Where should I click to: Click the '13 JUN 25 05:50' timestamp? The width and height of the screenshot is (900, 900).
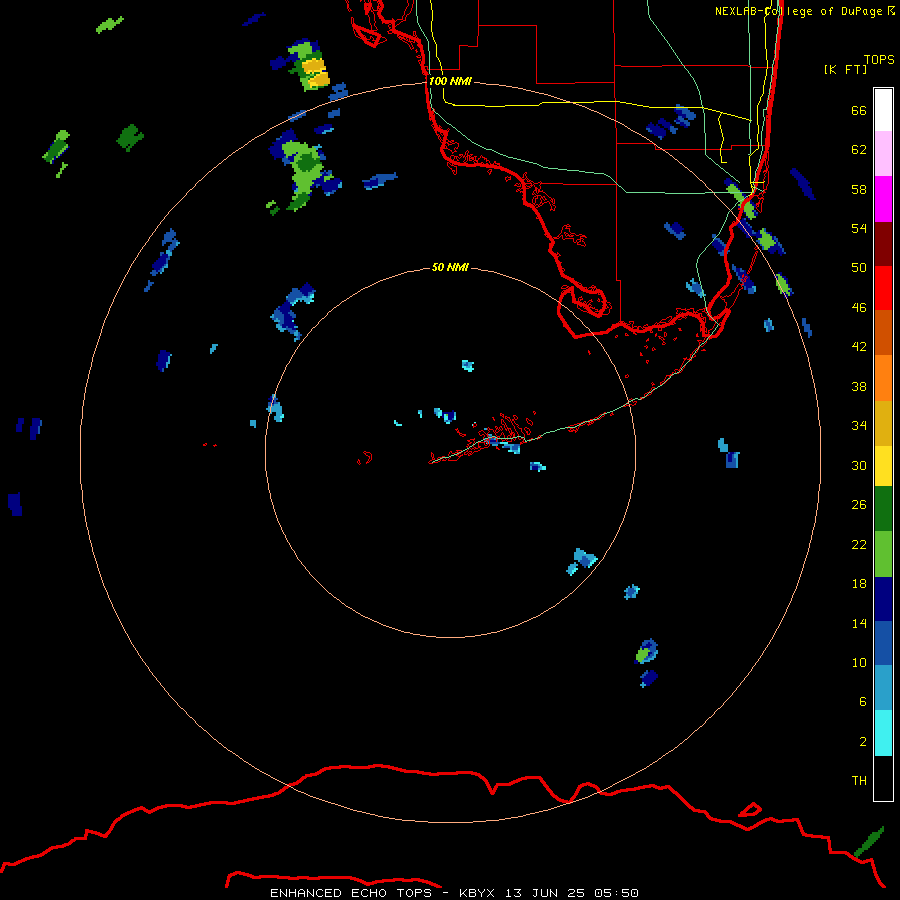(x=571, y=893)
